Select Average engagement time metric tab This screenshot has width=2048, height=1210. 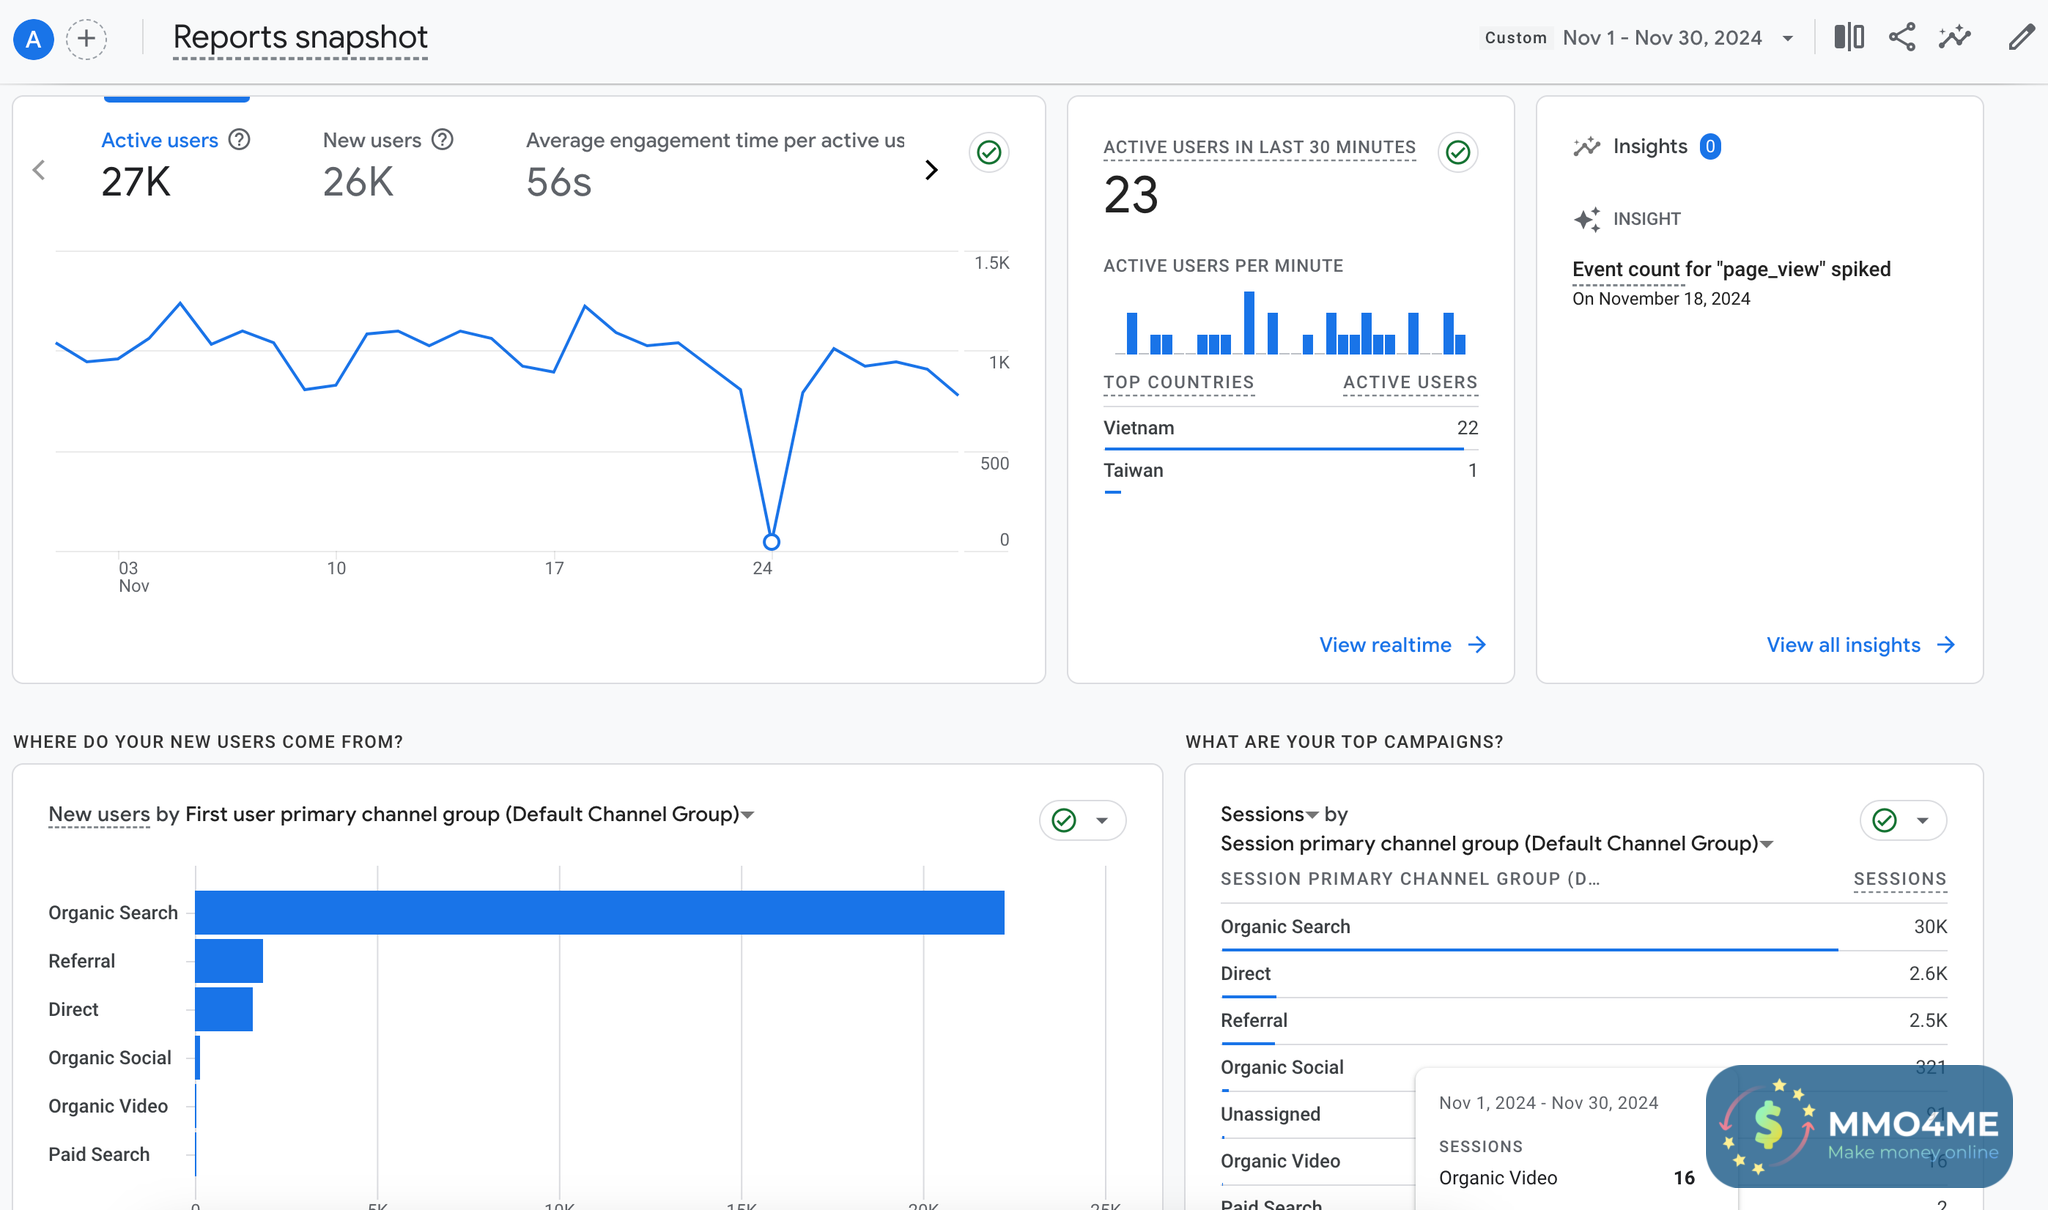click(715, 165)
